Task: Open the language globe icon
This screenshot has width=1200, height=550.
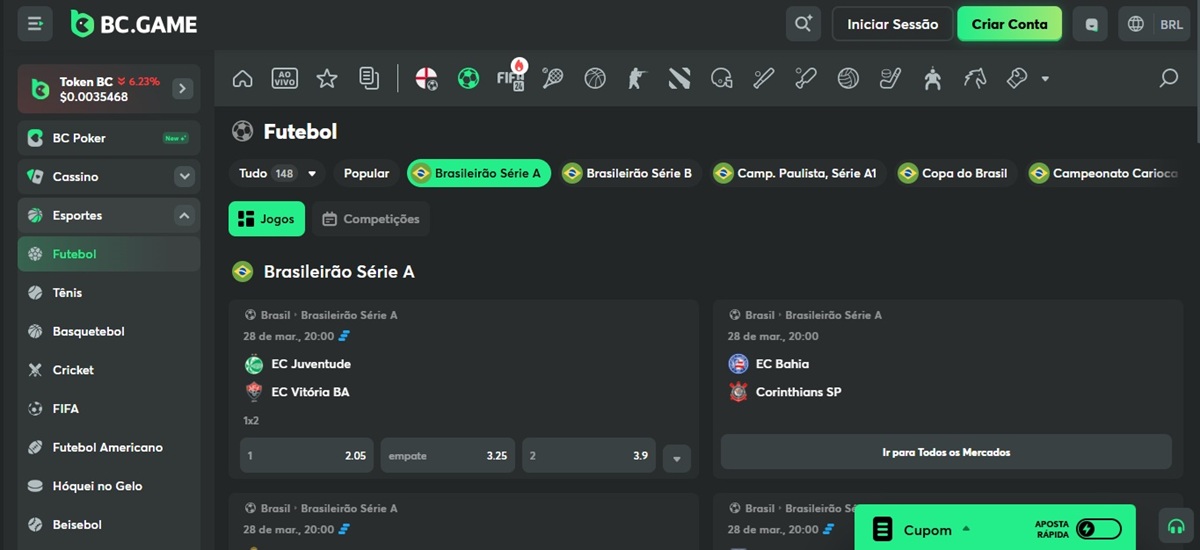Action: point(1136,24)
